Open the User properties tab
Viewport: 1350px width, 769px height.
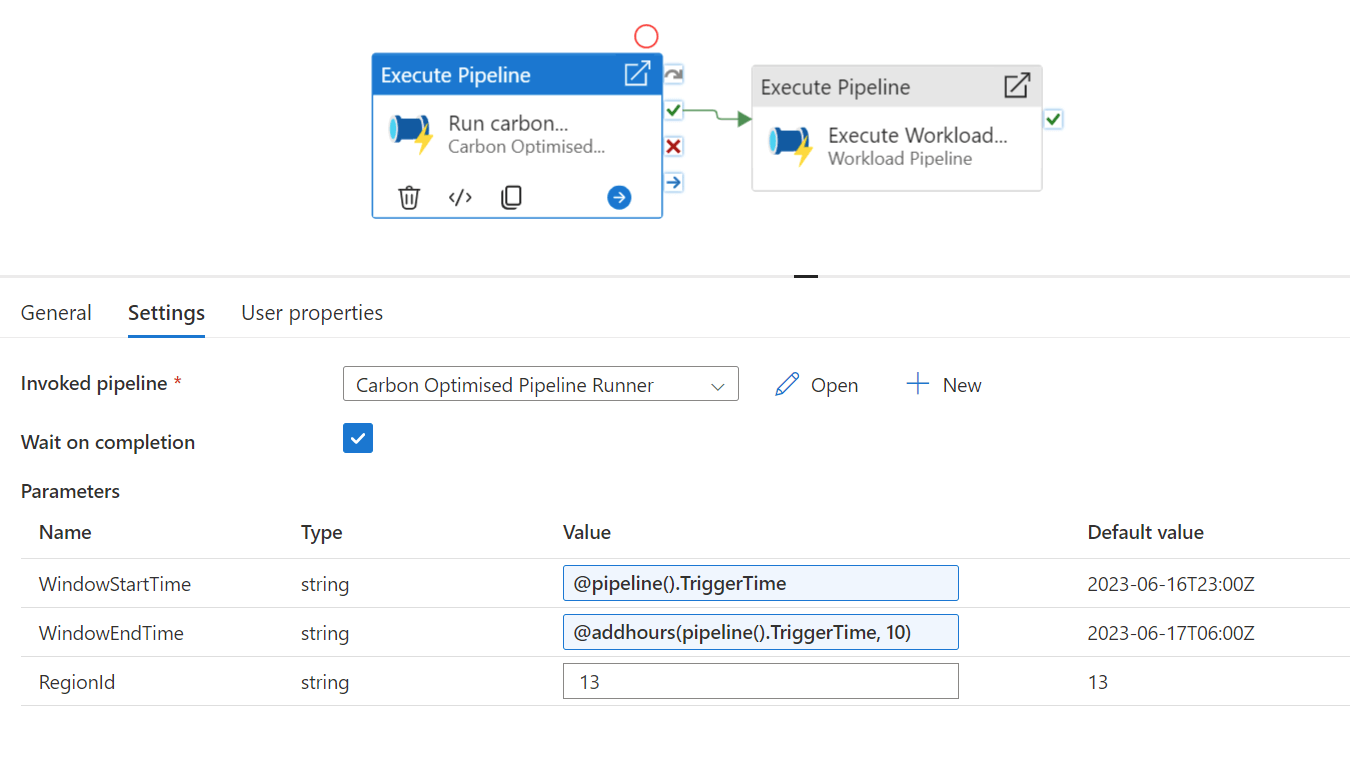312,313
